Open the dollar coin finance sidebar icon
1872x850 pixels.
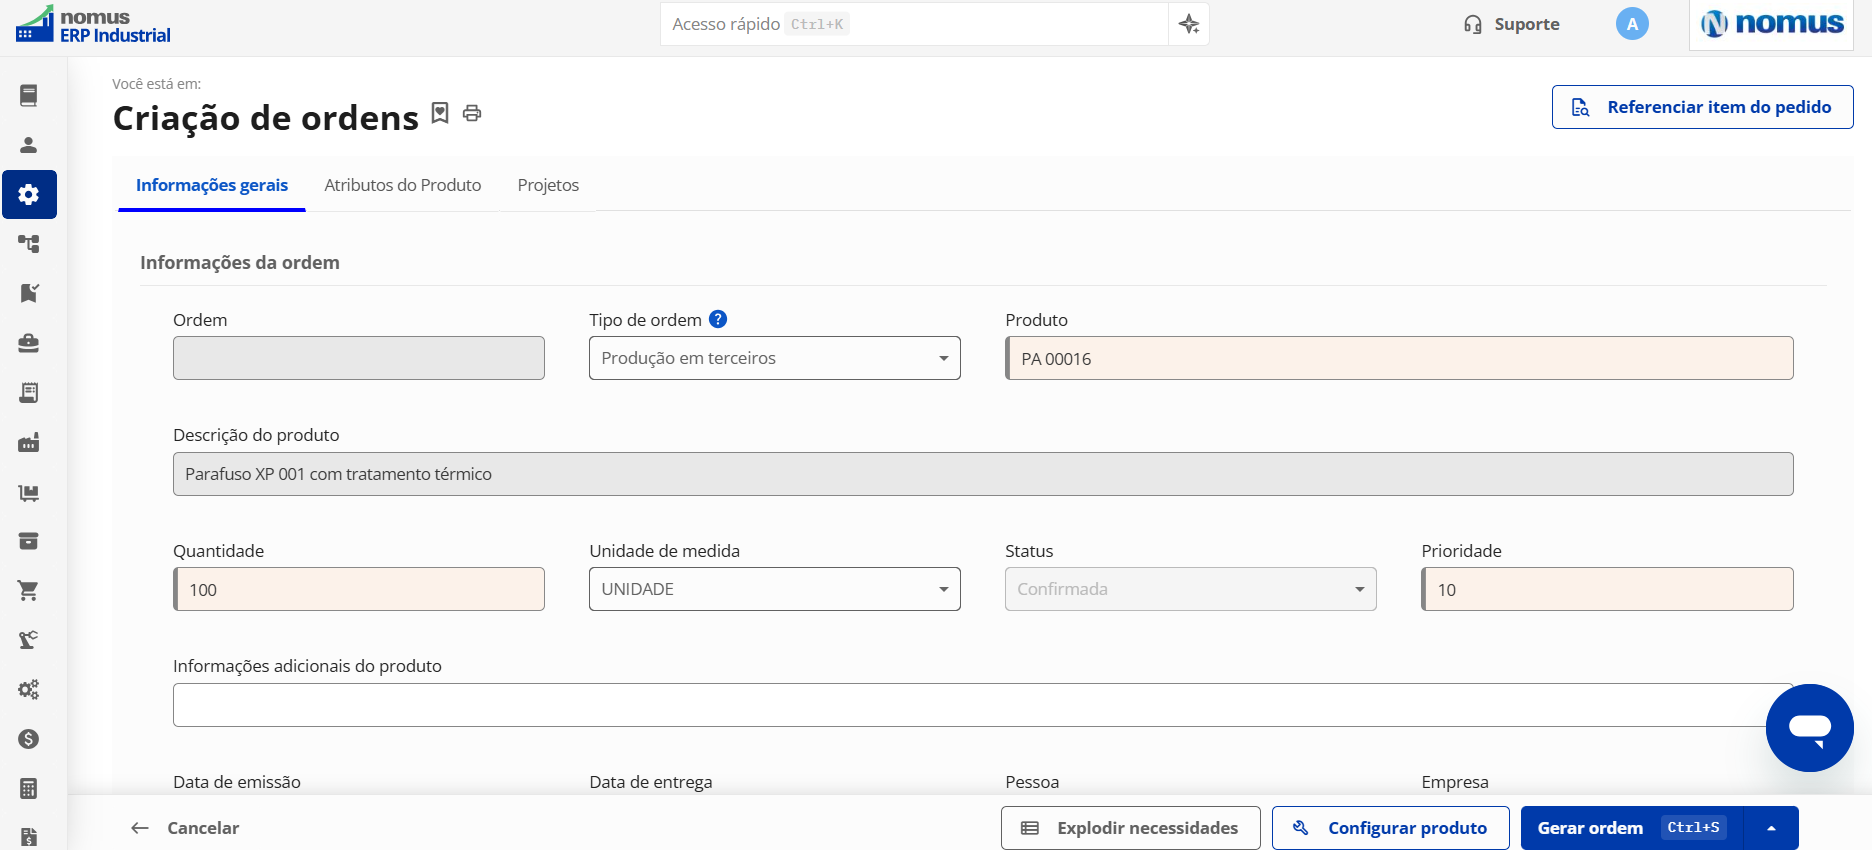(29, 739)
